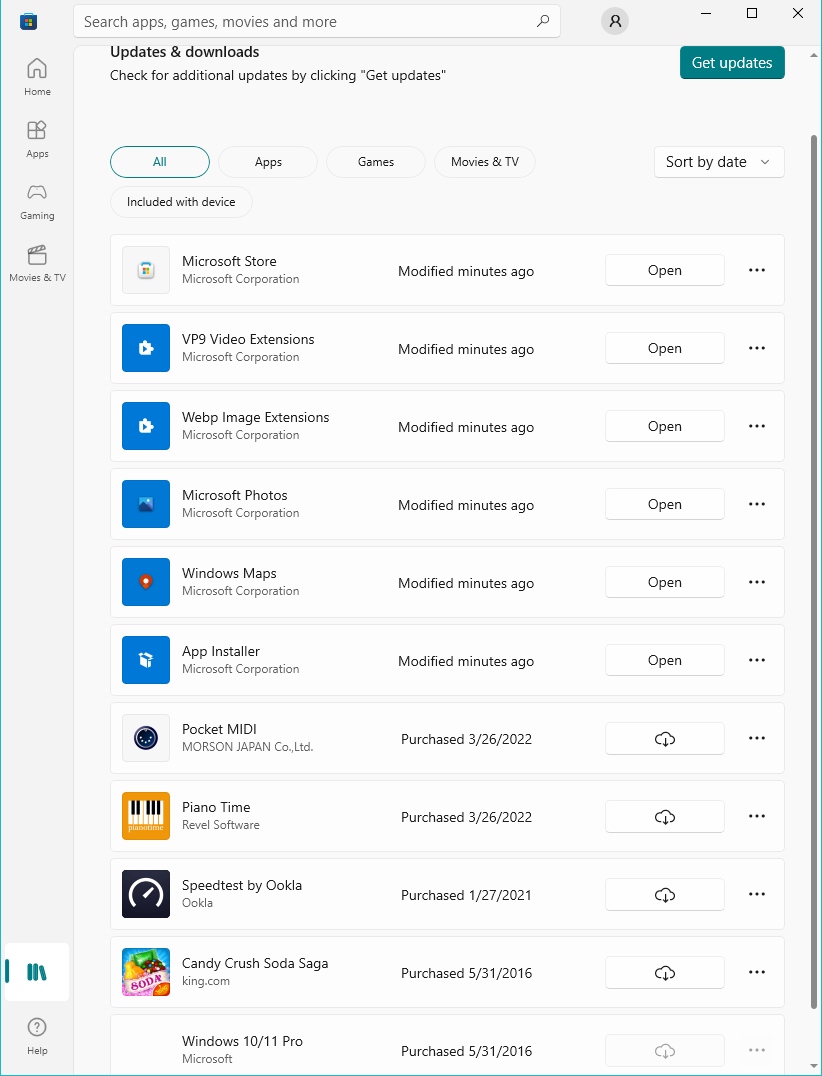The height and width of the screenshot is (1076, 822).
Task: Open Help from the sidebar
Action: (37, 1036)
